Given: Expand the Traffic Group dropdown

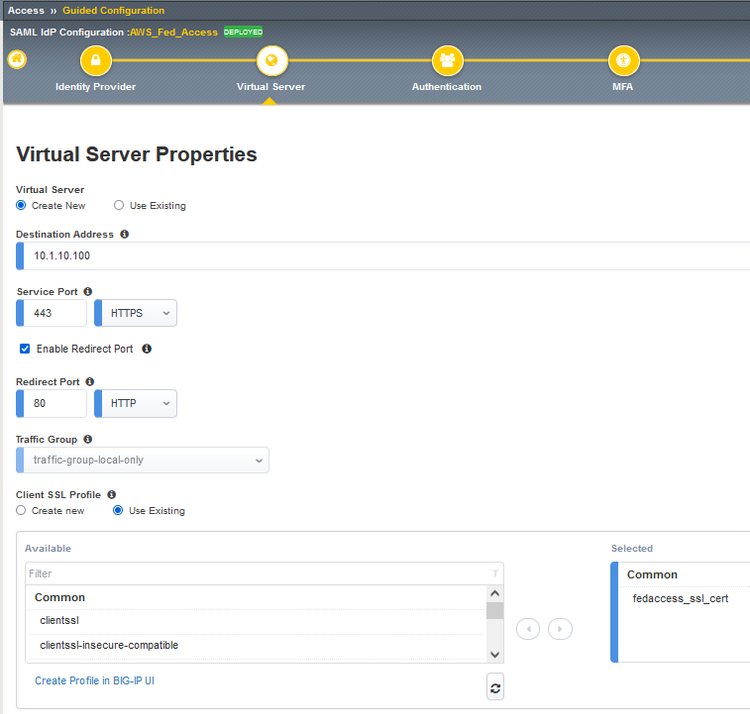Looking at the screenshot, I should point(144,460).
